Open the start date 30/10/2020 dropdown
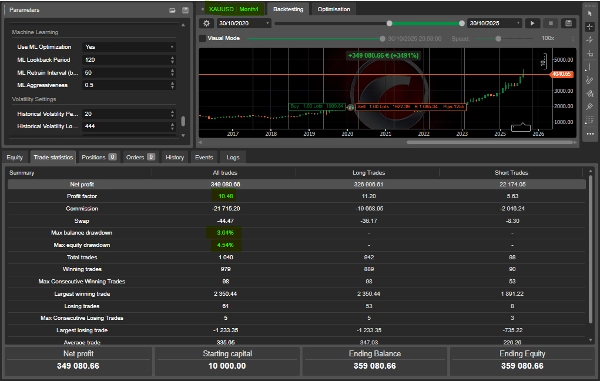The width and height of the screenshot is (600, 381). tap(244, 23)
